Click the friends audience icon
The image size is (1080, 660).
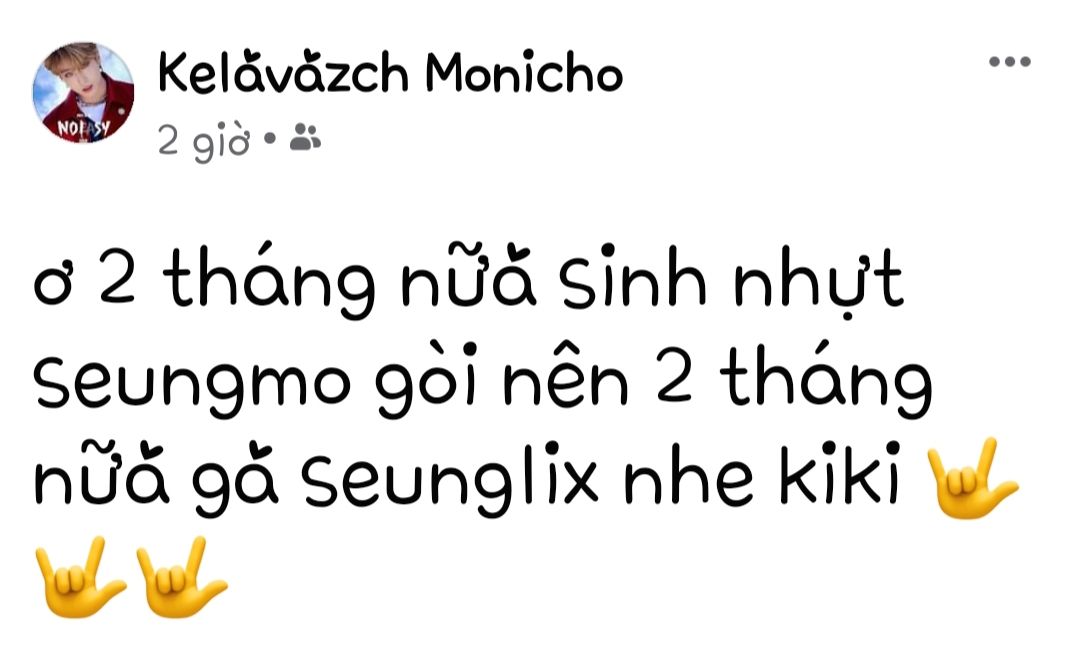305,137
